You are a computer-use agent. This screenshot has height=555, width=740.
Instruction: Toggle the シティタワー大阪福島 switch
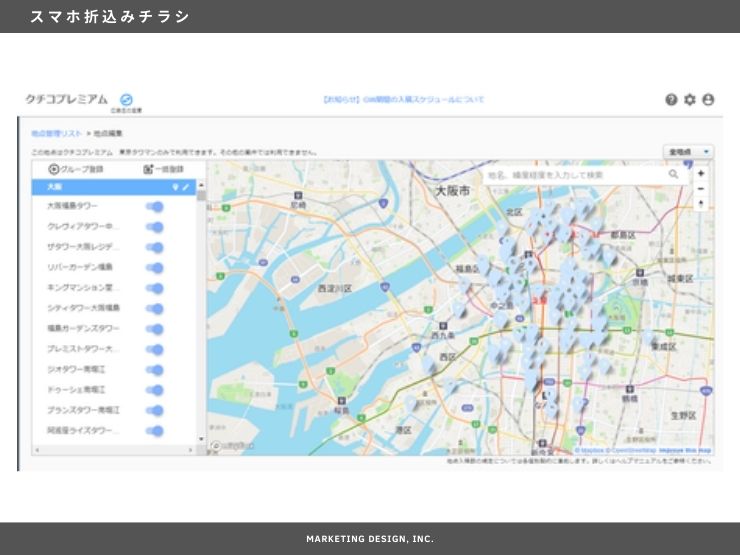pyautogui.click(x=155, y=309)
